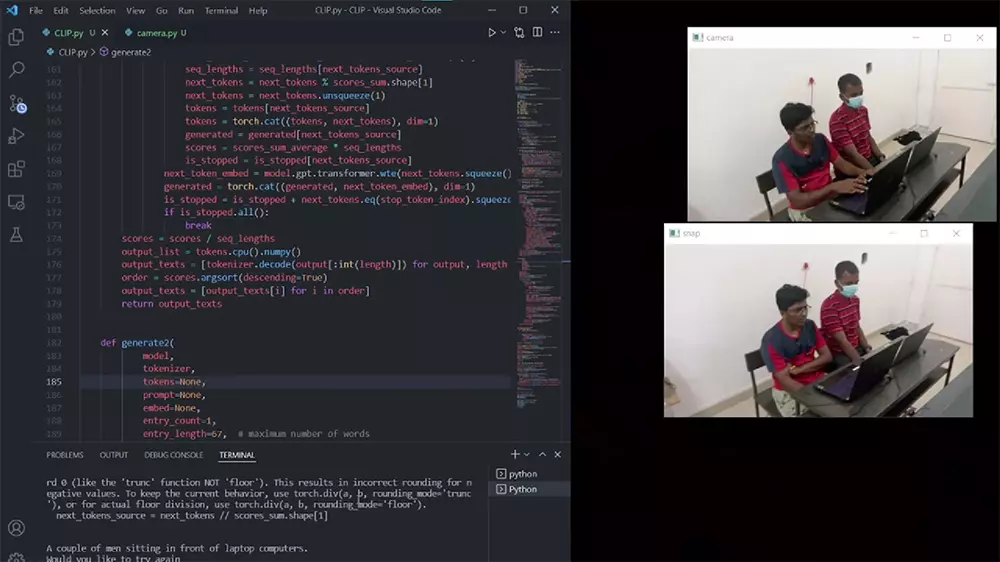Open the Extensions view
This screenshot has height=562, width=1000.
16,169
